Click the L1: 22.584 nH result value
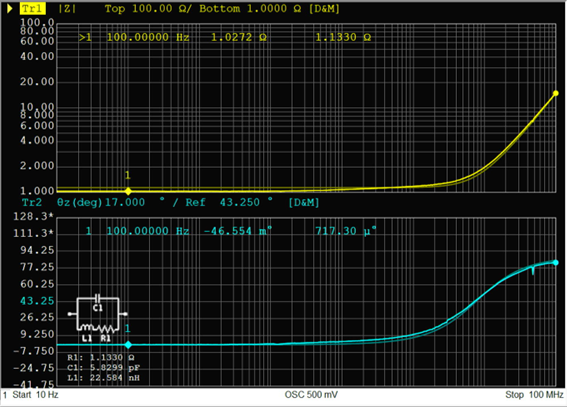This screenshot has width=567, height=407. pos(103,378)
